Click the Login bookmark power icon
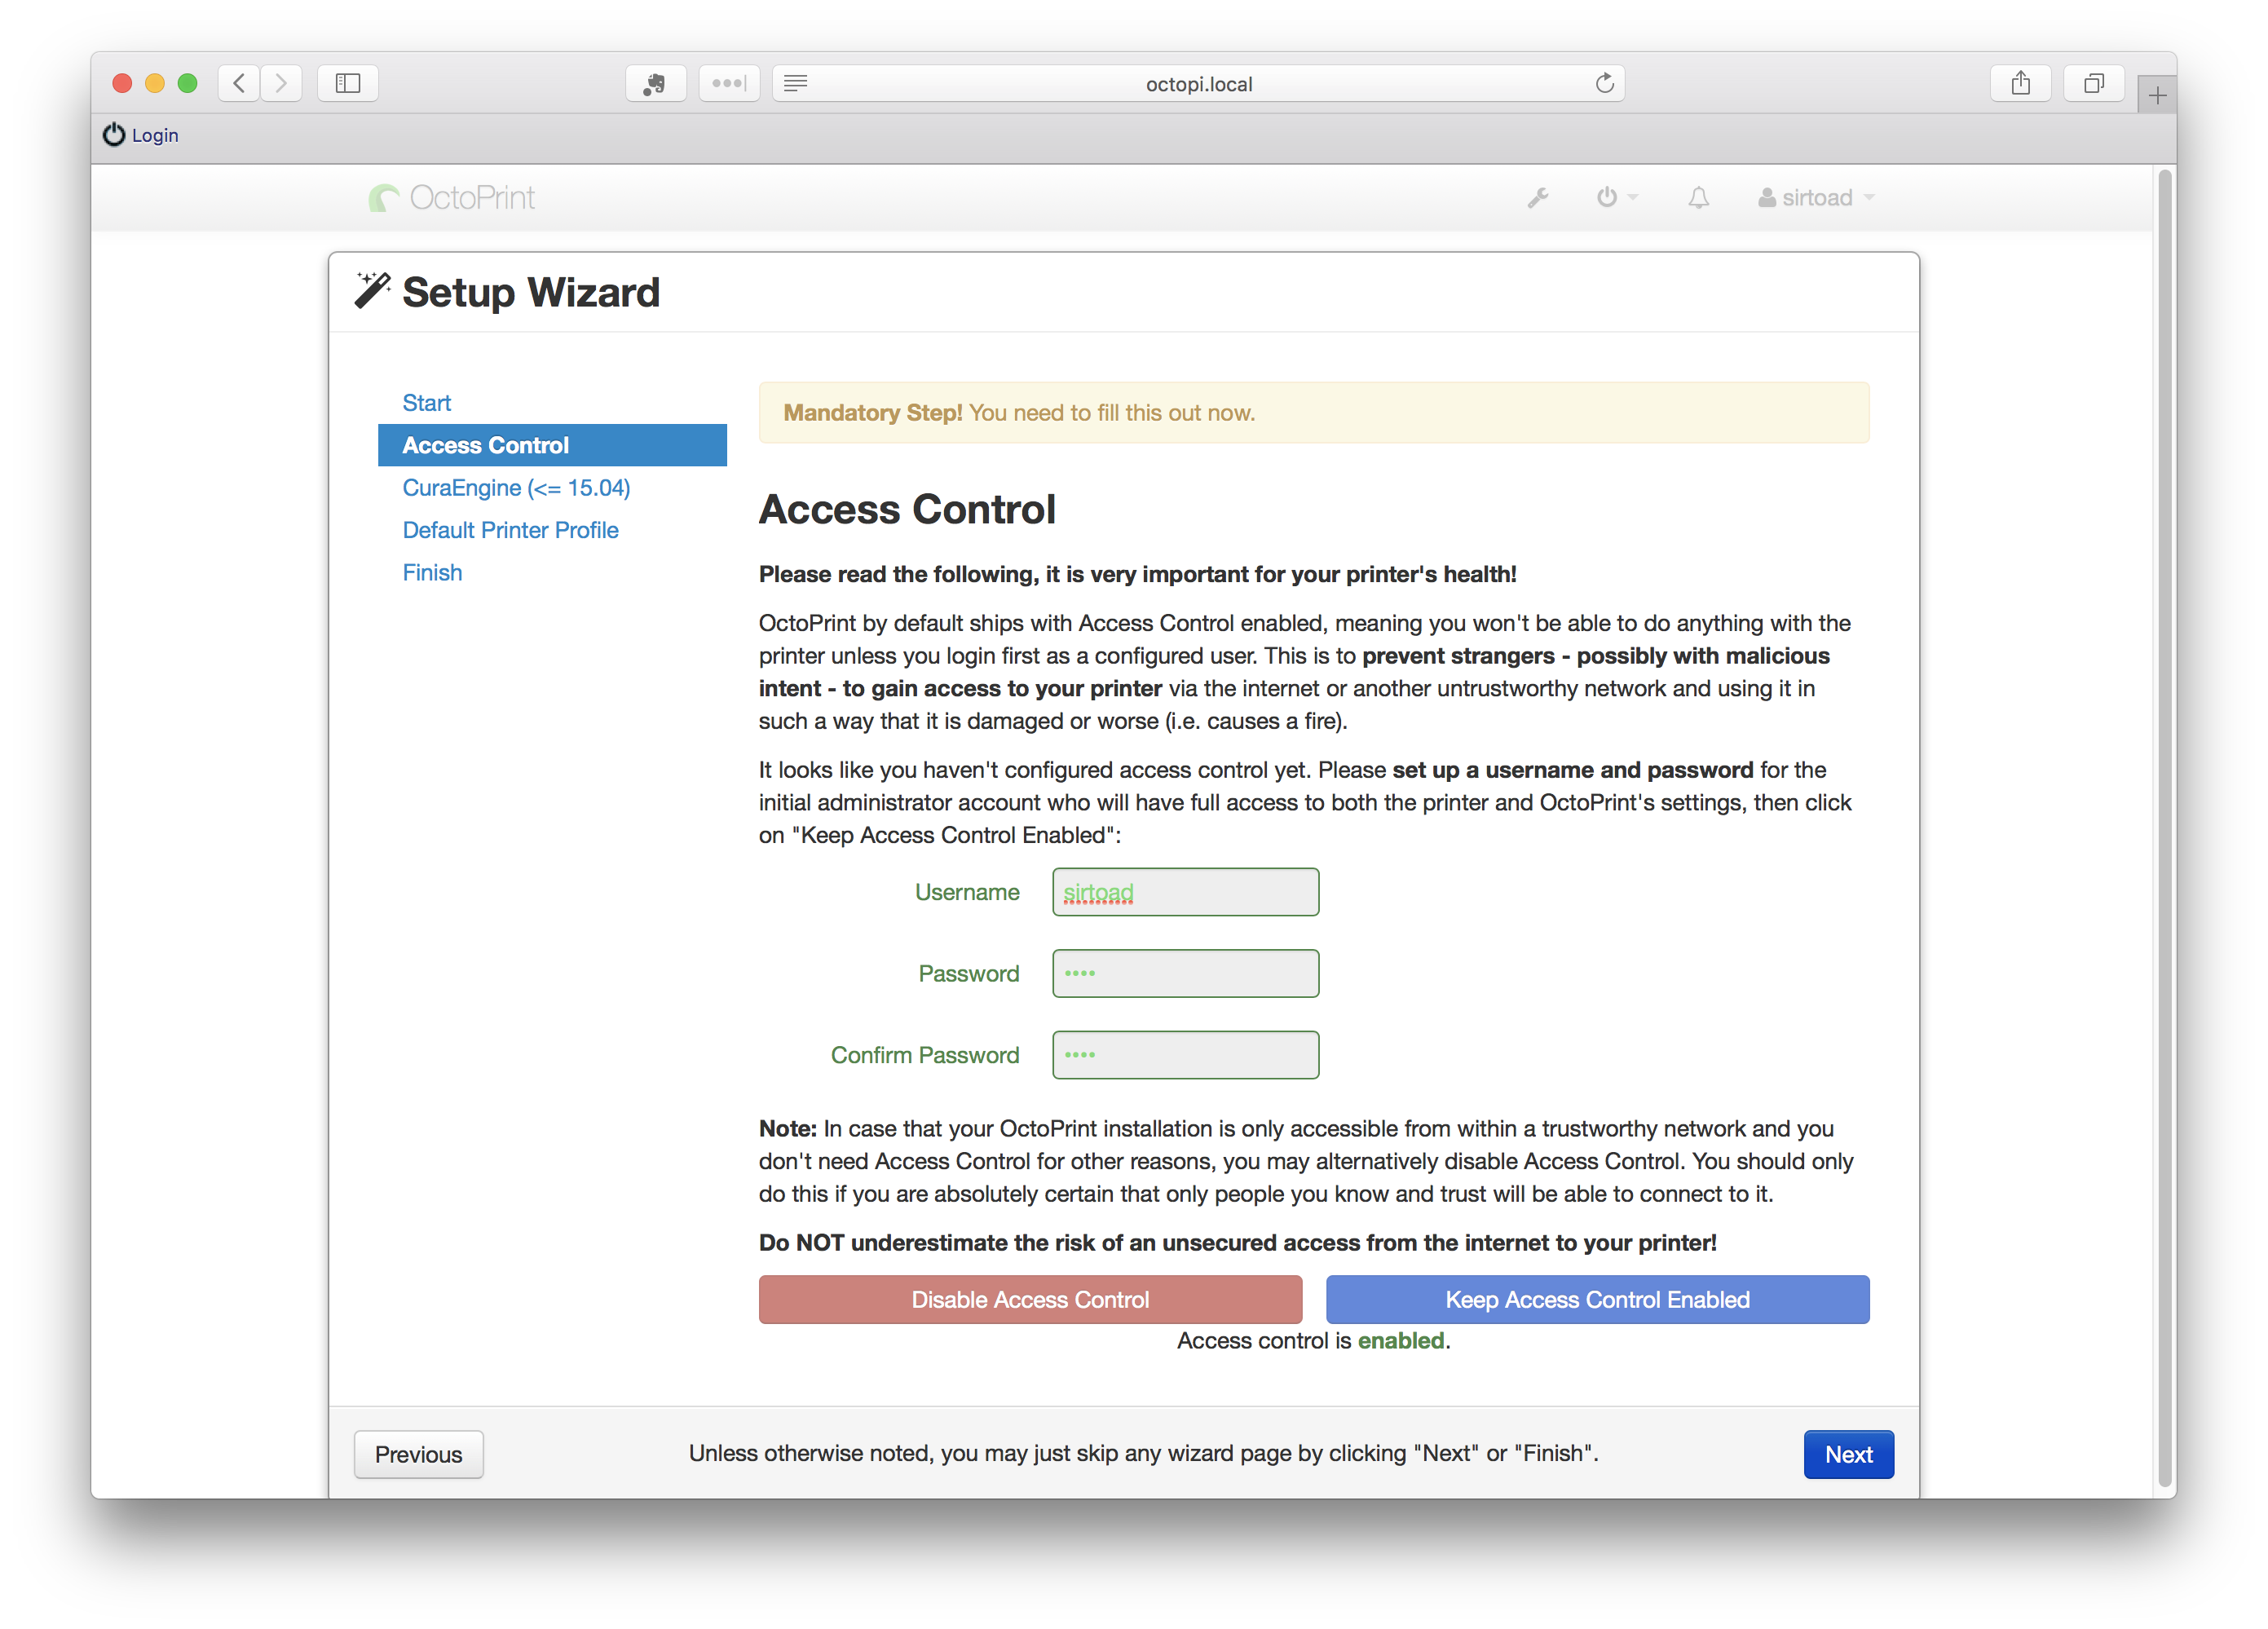The width and height of the screenshot is (2268, 1629). pos(115,134)
